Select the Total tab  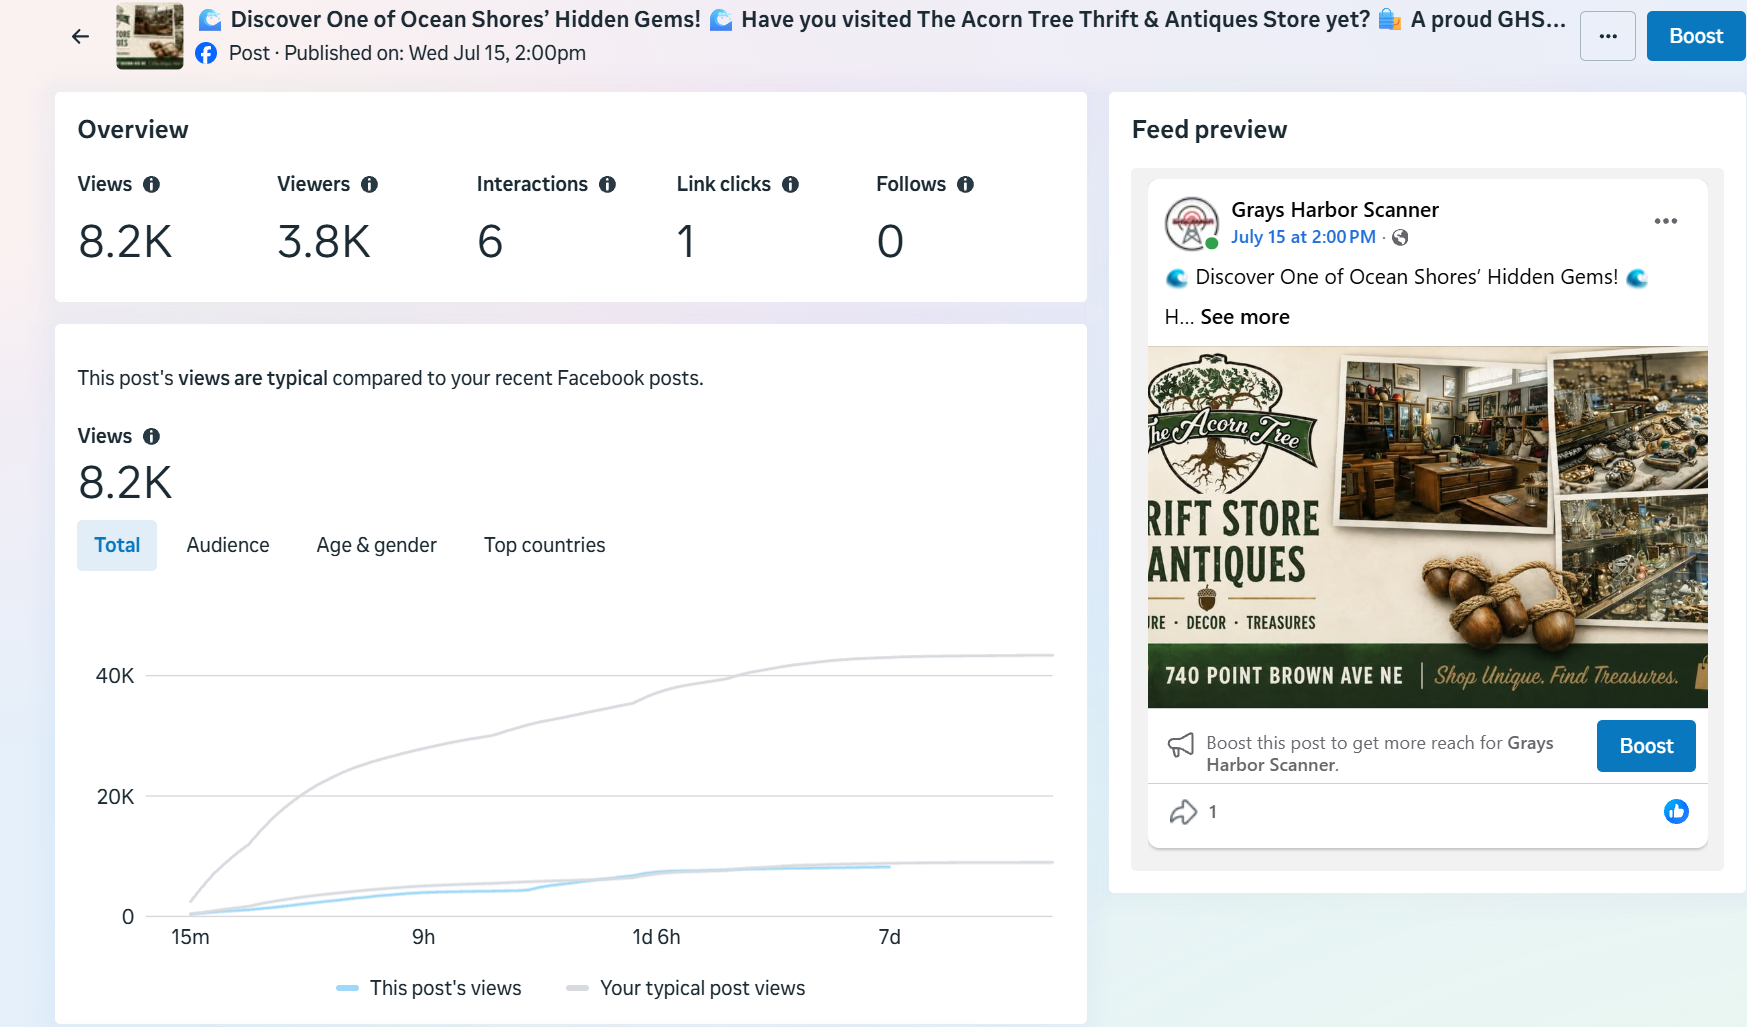(117, 545)
